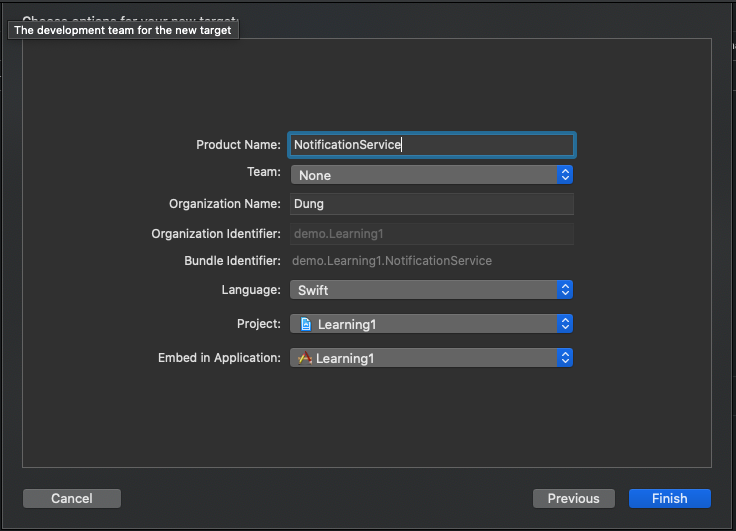The height and width of the screenshot is (531, 736).
Task: Click the "Embed in Application:" label
Action: point(219,358)
